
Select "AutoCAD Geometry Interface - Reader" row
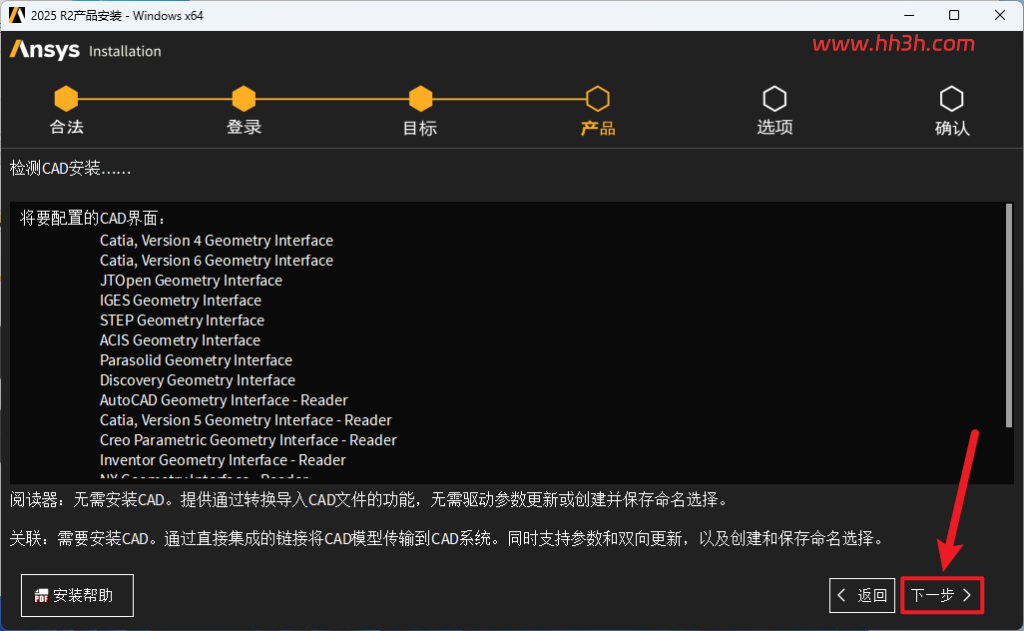(223, 400)
